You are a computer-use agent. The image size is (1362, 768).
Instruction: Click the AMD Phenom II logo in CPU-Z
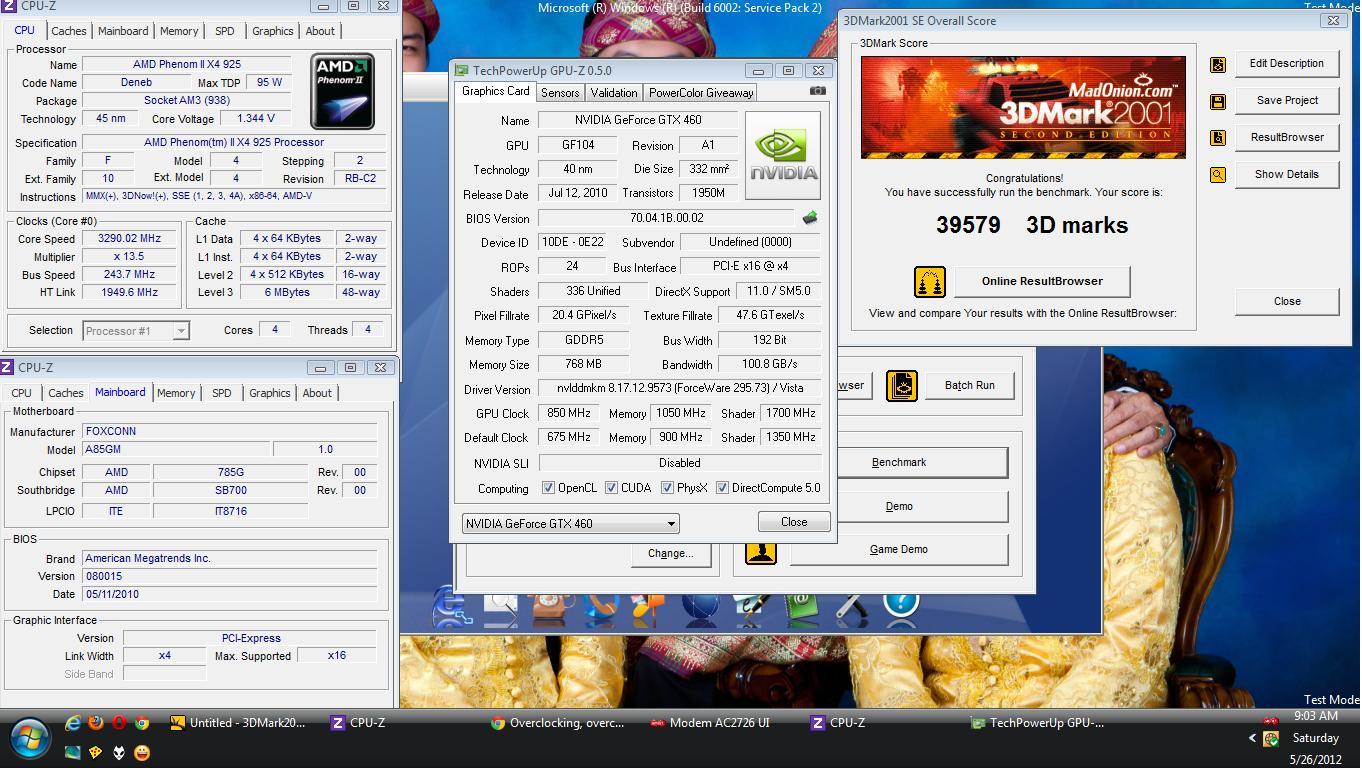coord(342,91)
